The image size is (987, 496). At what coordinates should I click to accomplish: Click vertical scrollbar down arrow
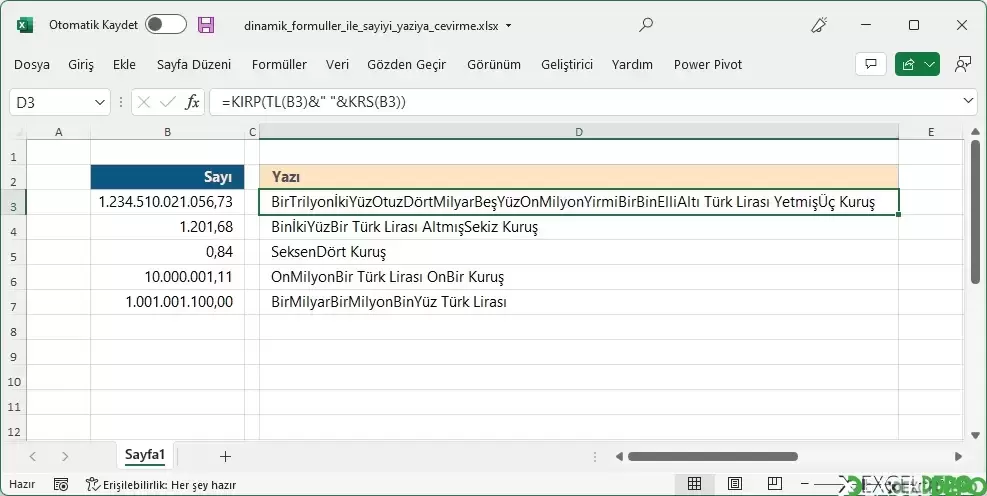pos(975,435)
